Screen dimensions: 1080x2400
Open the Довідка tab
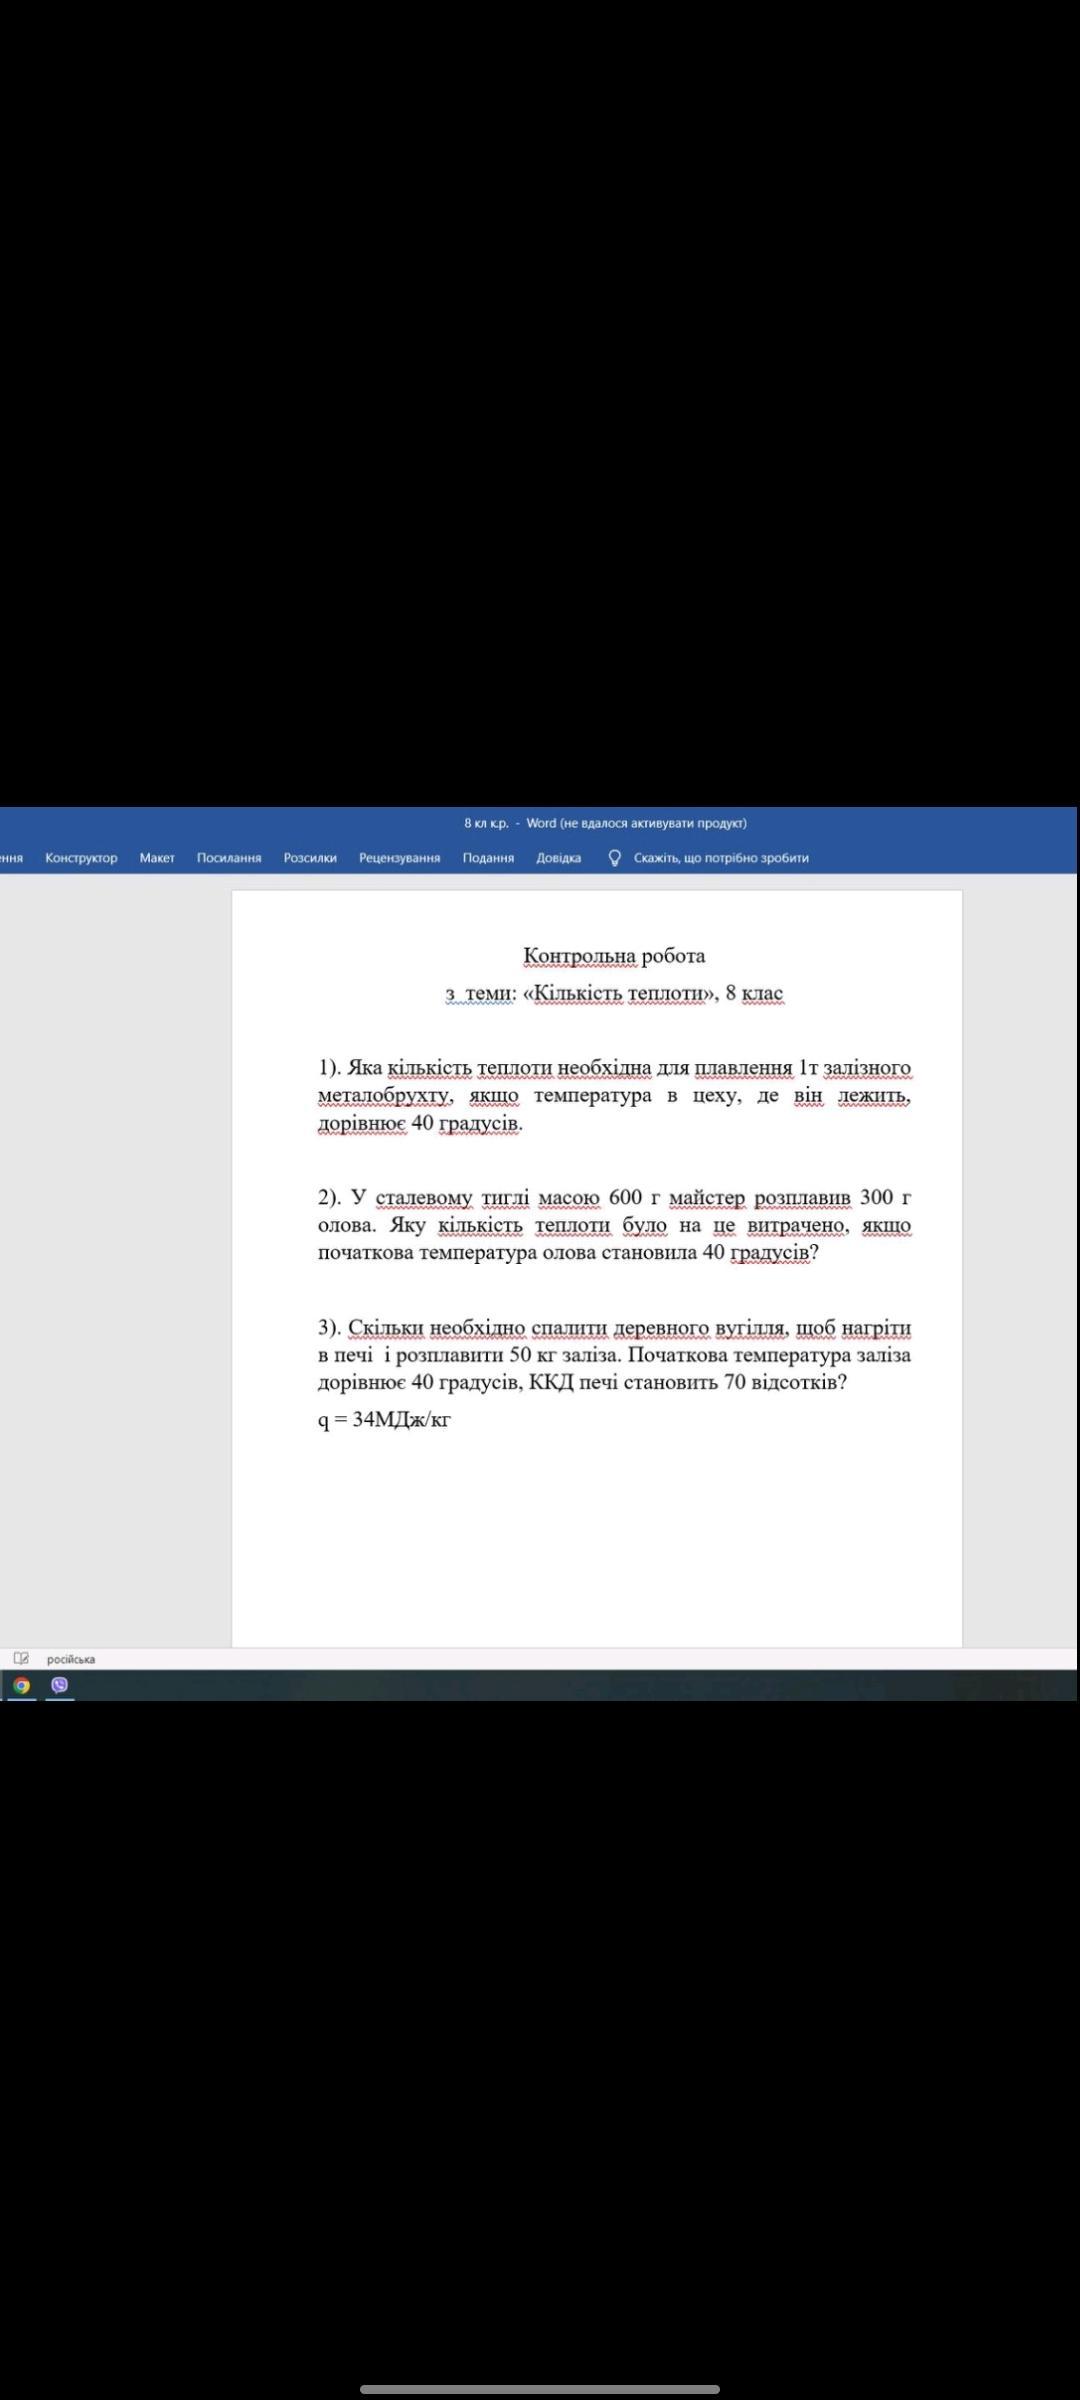click(558, 858)
